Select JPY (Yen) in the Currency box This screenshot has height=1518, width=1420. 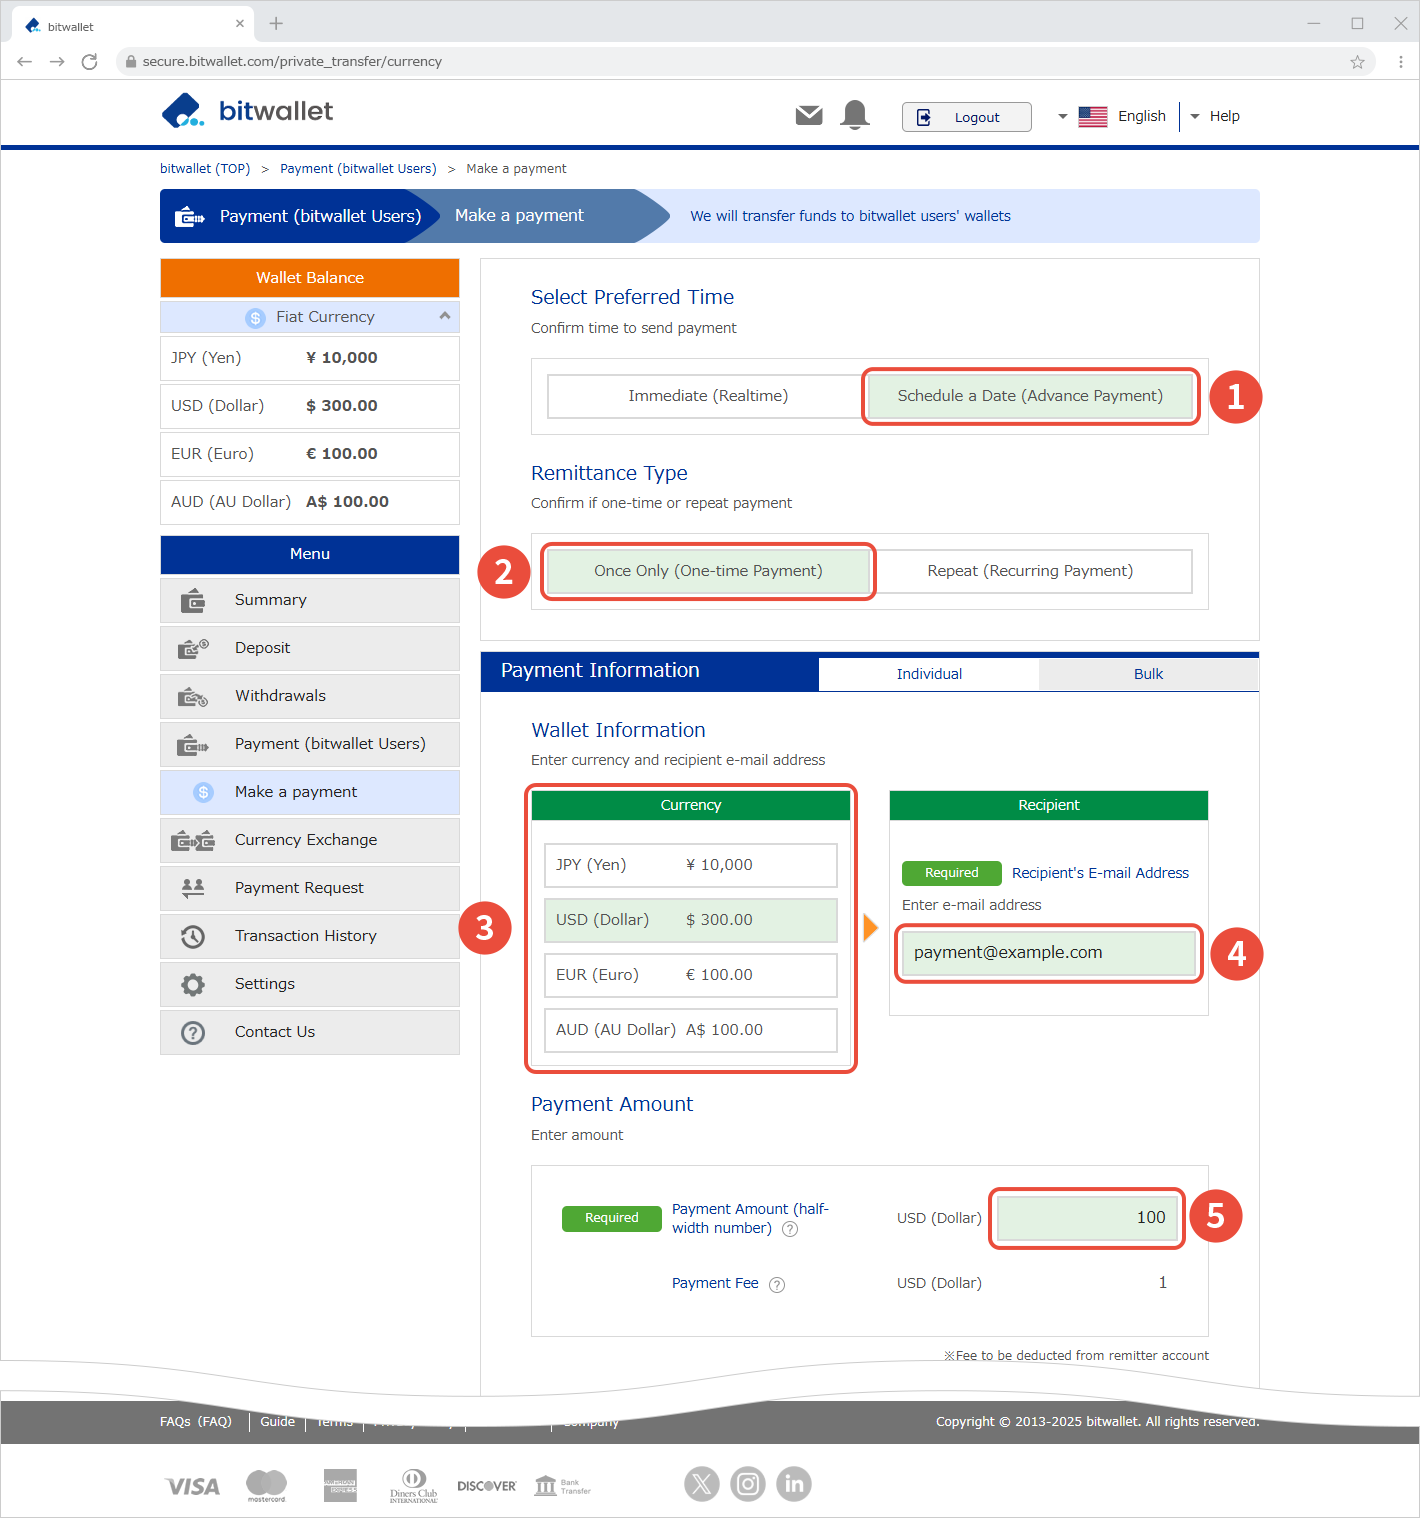coord(690,865)
